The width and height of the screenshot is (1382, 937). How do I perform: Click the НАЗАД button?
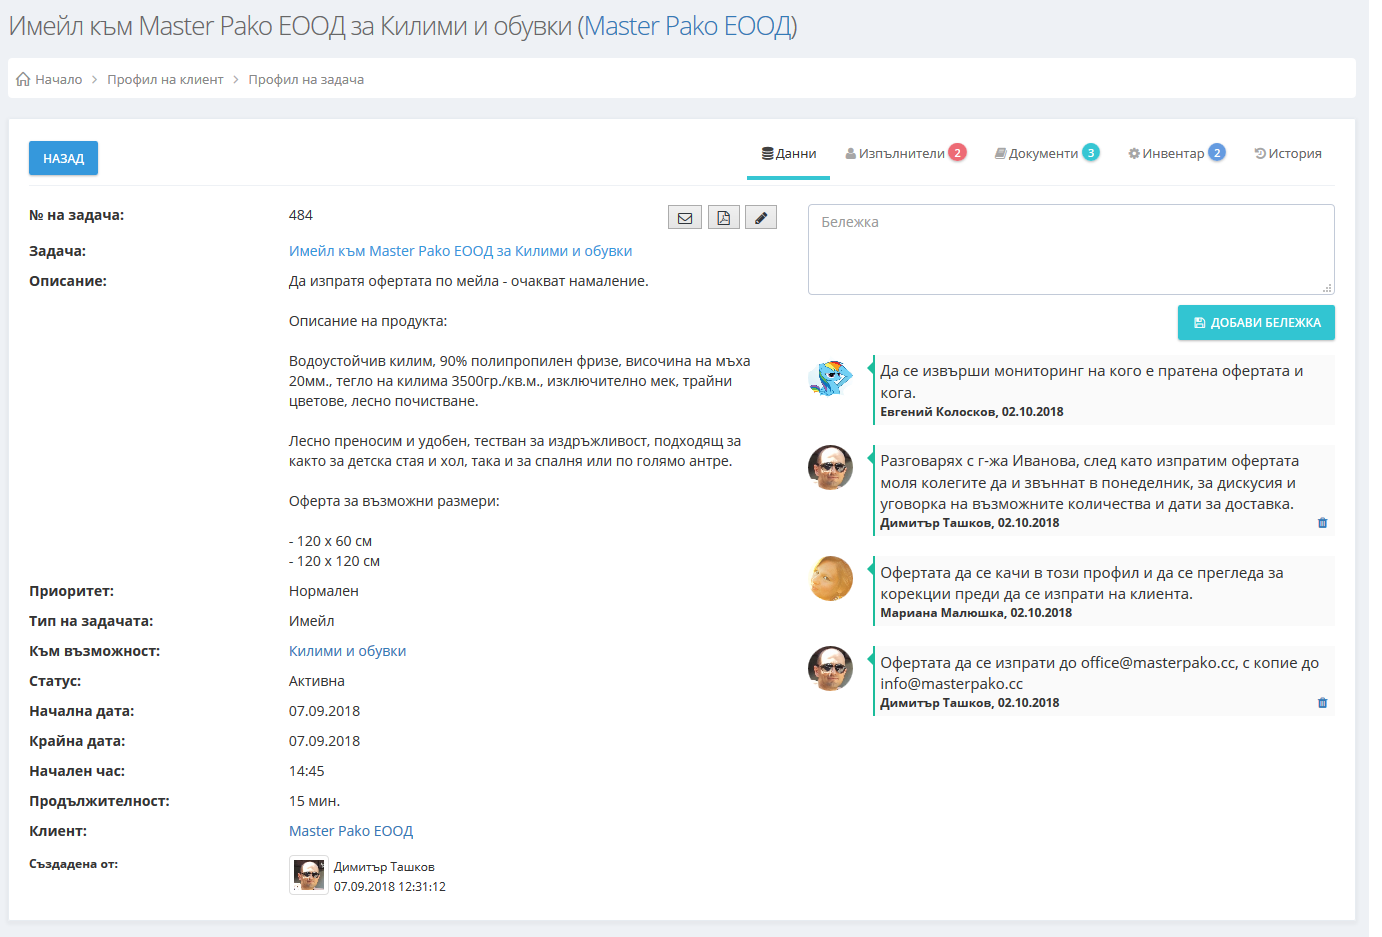(x=63, y=158)
